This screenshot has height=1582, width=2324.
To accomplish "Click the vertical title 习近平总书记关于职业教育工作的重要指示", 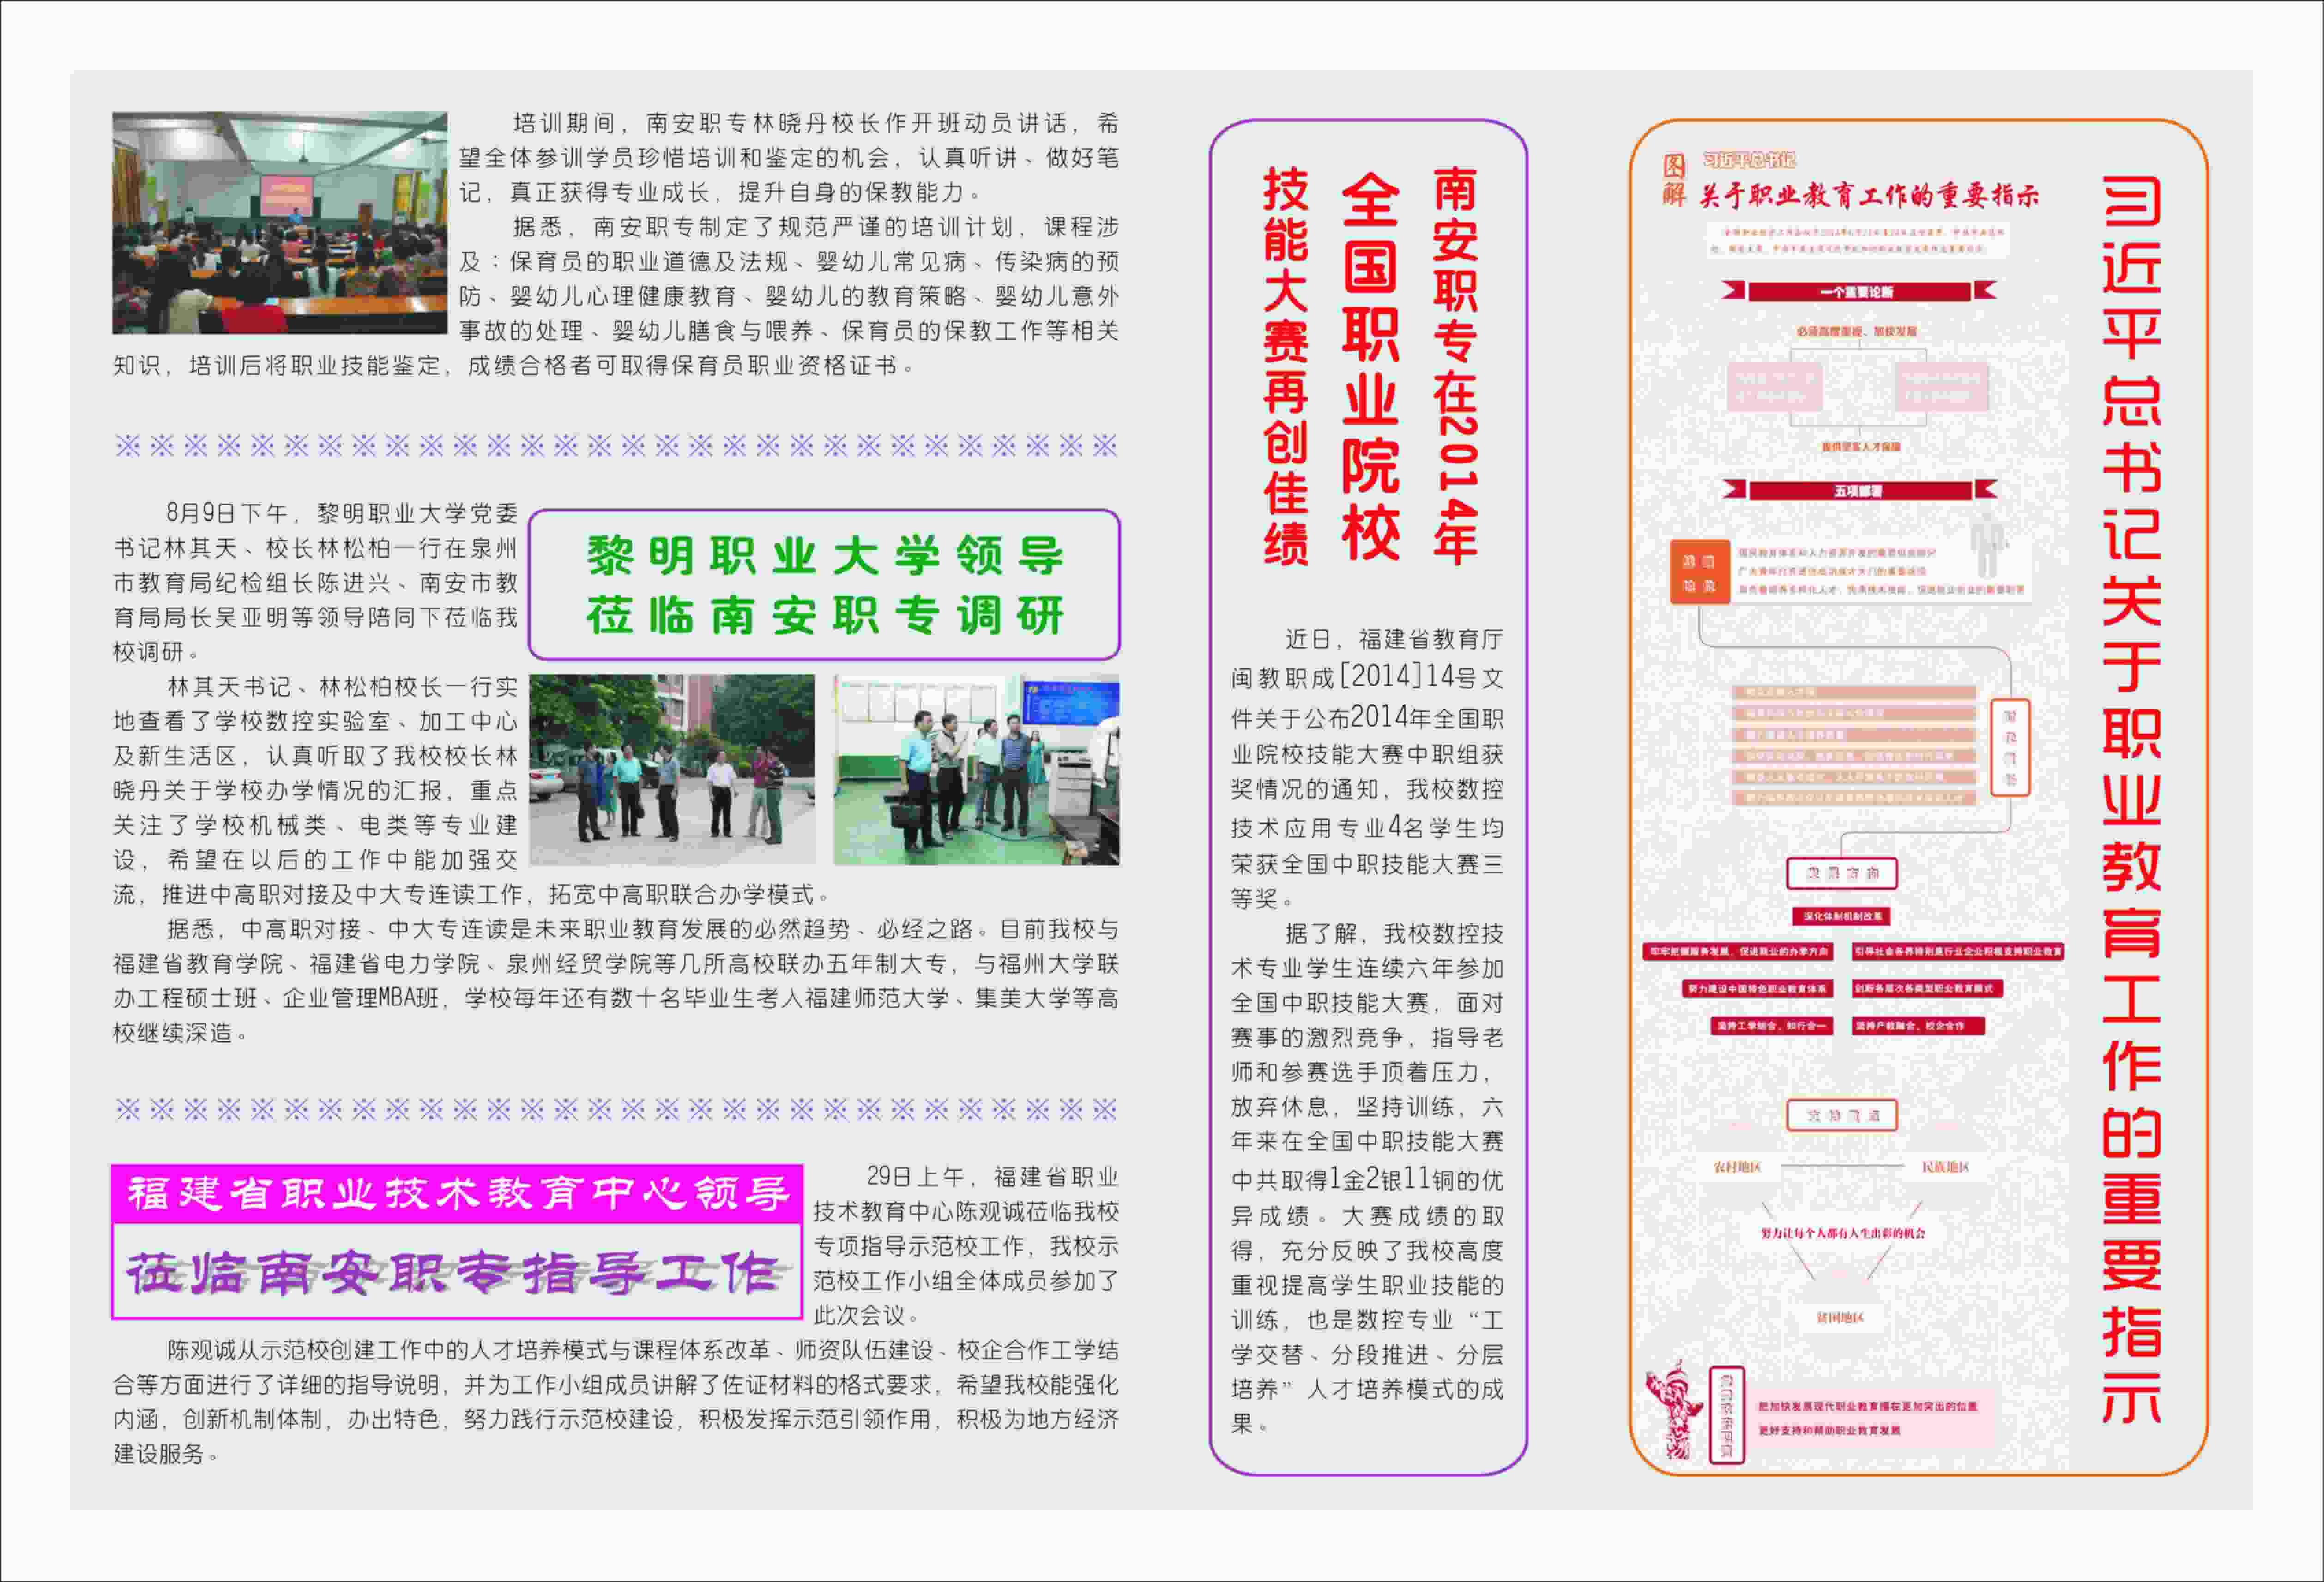I will [2131, 800].
